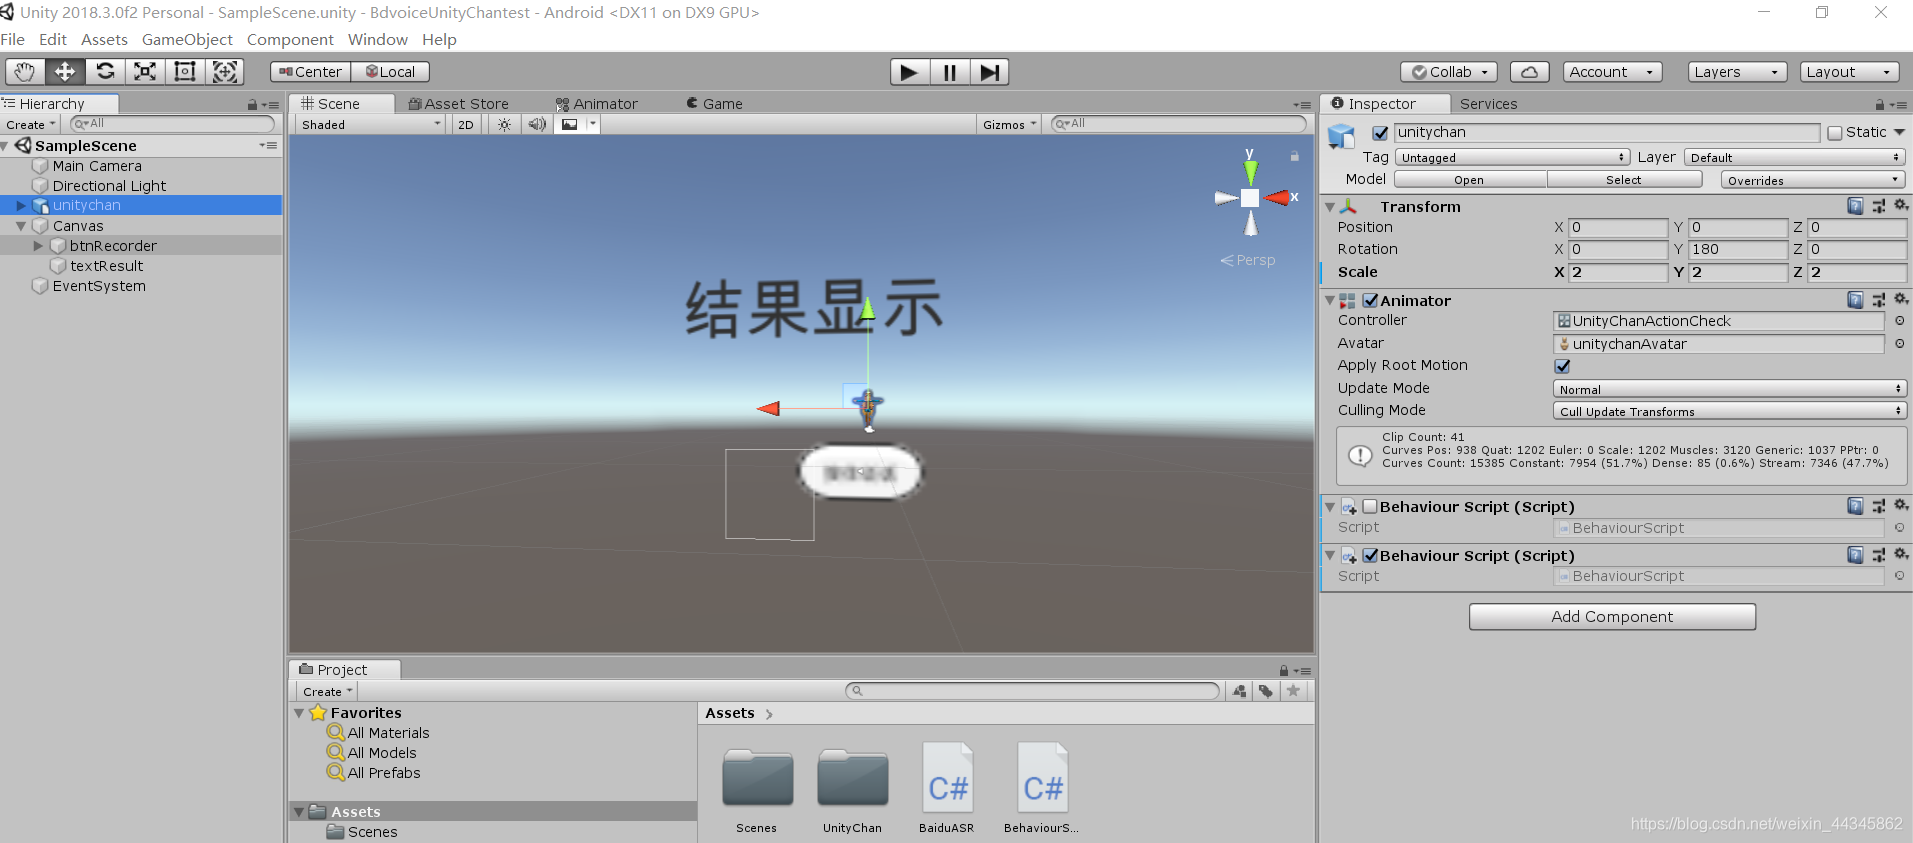
Task: Toggle the Static checkbox
Action: click(1835, 133)
